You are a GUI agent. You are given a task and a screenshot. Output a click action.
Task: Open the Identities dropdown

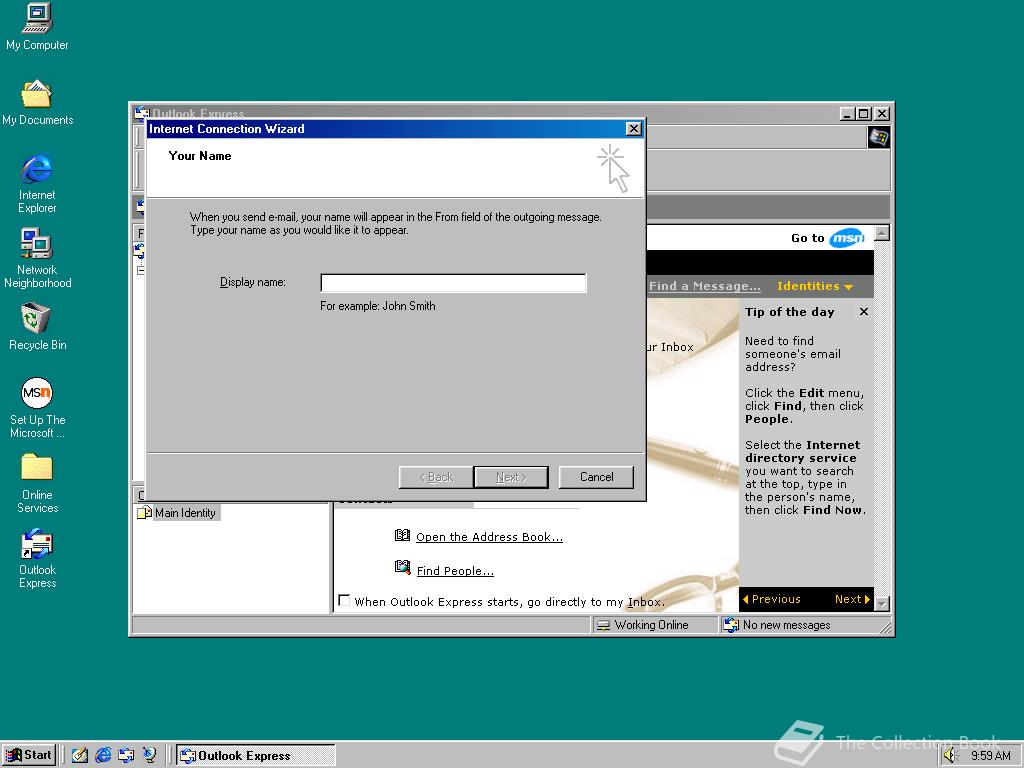tap(814, 286)
